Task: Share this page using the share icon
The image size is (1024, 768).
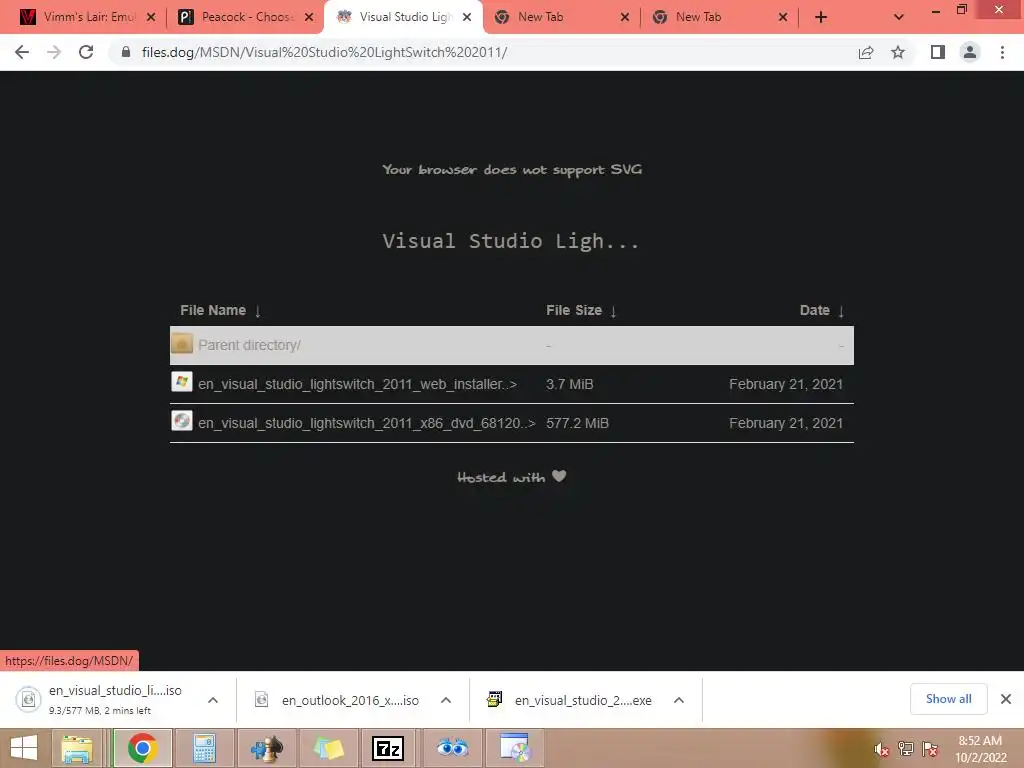Action: [x=866, y=52]
